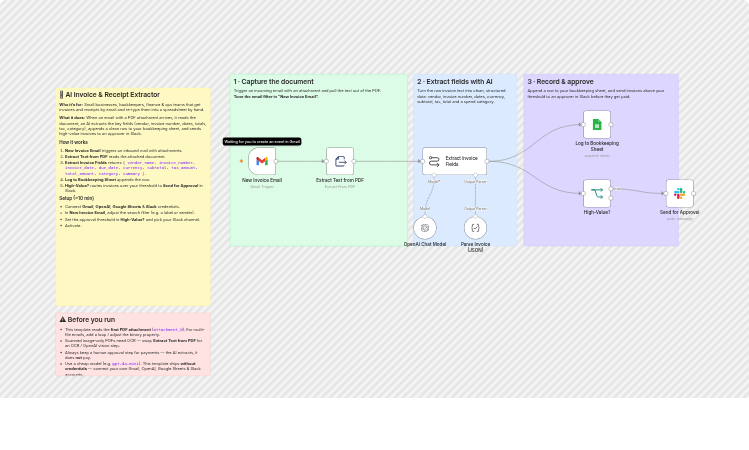749x450 pixels.
Task: Select the 'AI Invoice & Receipt Extractor' sticky title
Action: click(109, 95)
